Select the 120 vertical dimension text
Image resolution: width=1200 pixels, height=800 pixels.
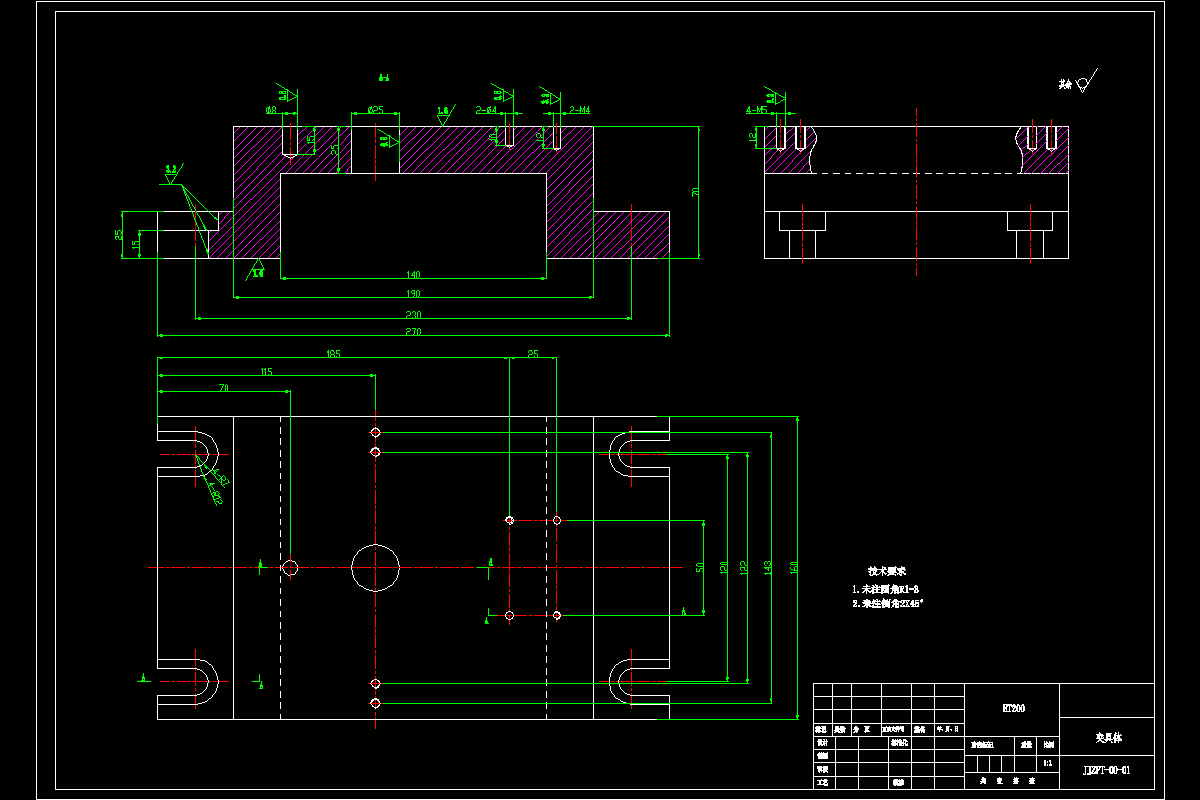(x=722, y=566)
